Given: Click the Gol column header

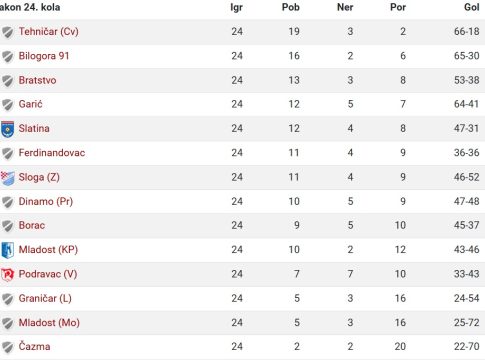Looking at the screenshot, I should (472, 7).
